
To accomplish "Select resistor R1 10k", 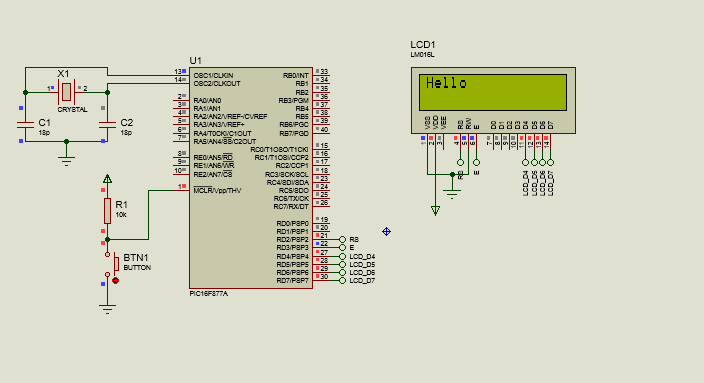I will 107,211.
